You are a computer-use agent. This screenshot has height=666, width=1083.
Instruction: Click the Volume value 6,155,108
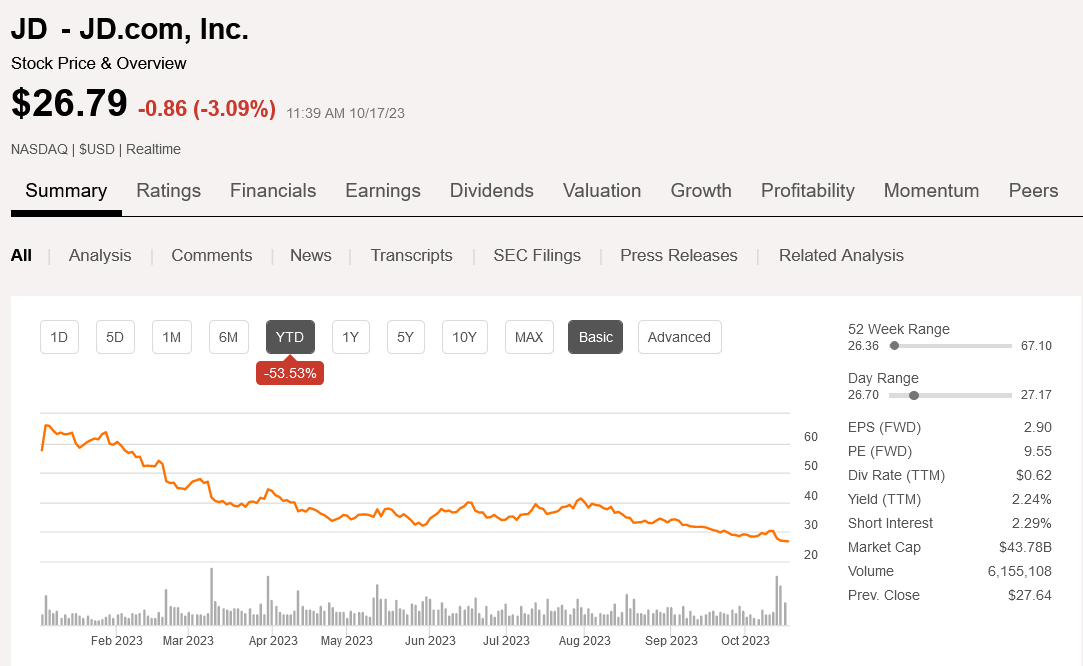point(1019,571)
